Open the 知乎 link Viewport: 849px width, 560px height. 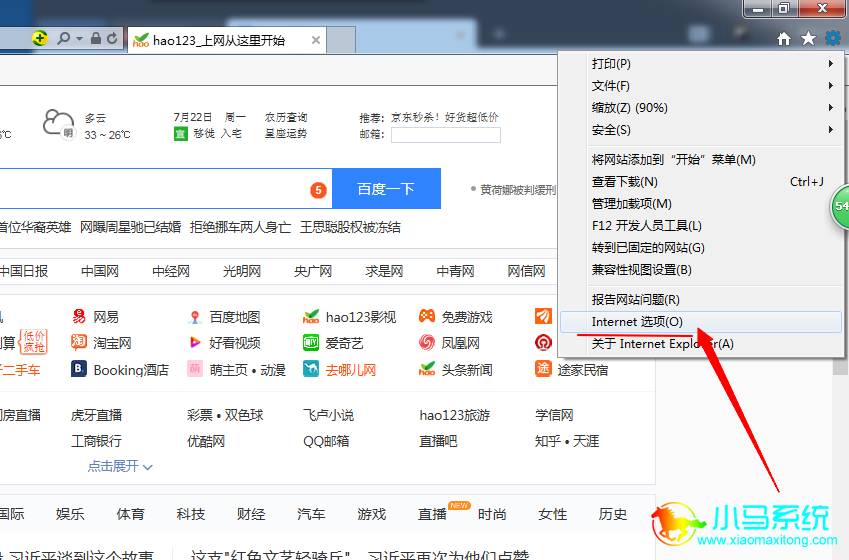click(x=547, y=441)
